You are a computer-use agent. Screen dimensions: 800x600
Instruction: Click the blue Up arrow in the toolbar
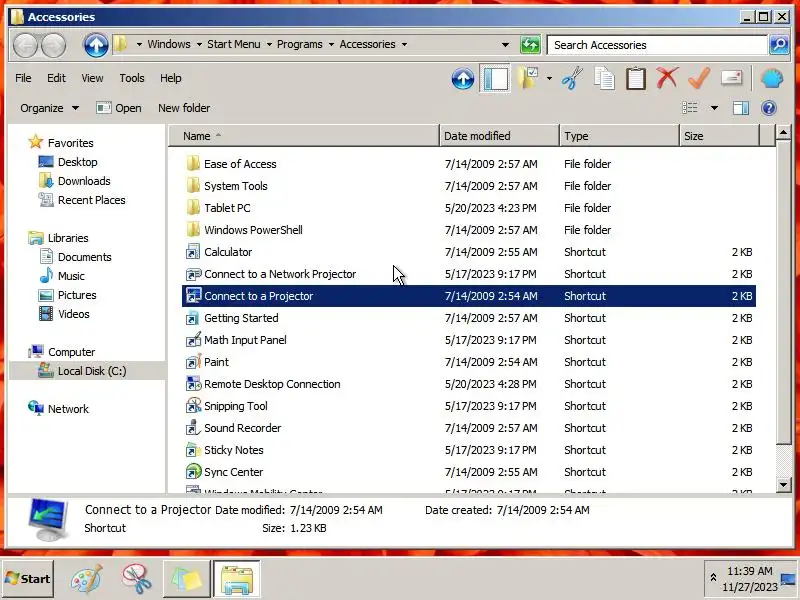(463, 79)
